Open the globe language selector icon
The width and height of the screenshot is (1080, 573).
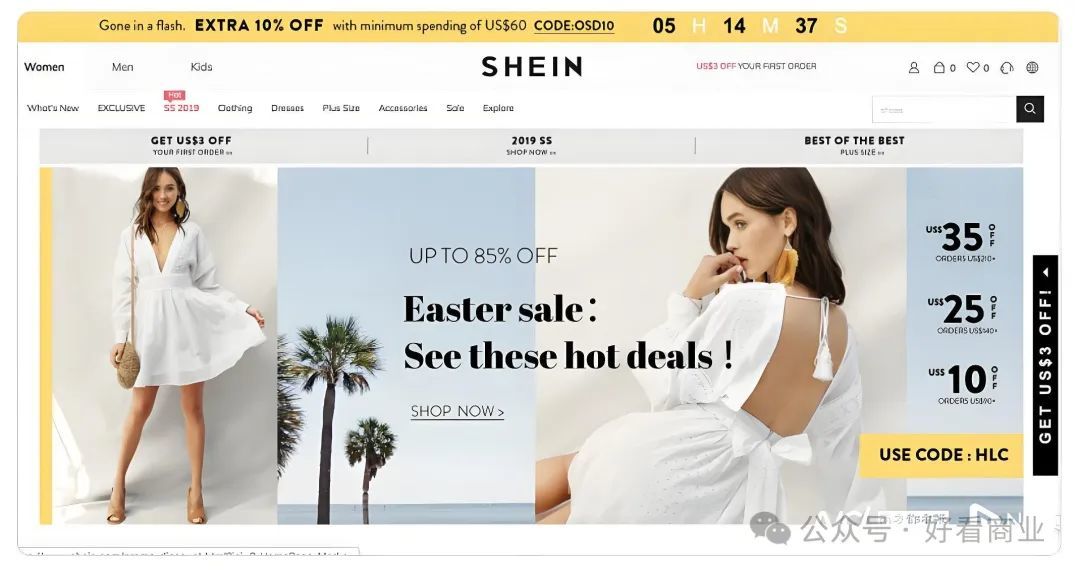point(1032,67)
